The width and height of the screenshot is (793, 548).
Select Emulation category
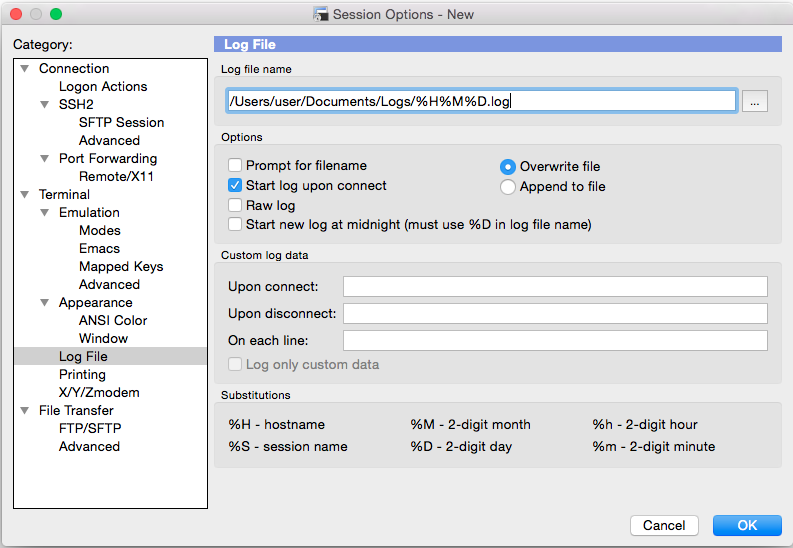point(89,212)
